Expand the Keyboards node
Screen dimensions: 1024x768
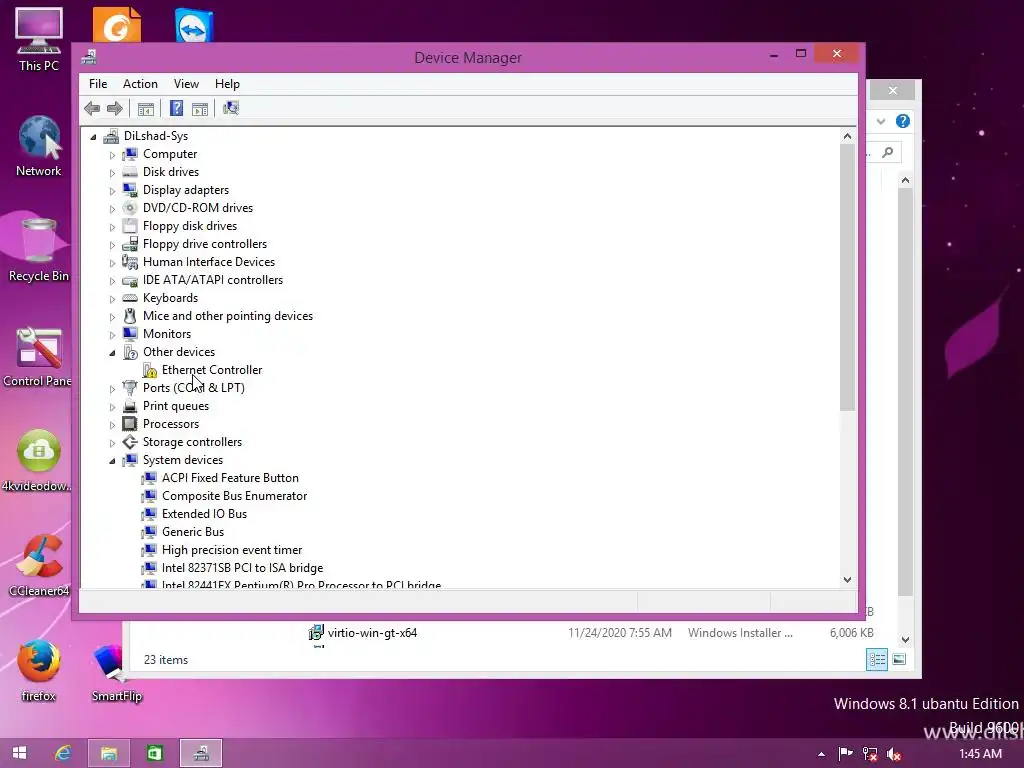point(112,298)
